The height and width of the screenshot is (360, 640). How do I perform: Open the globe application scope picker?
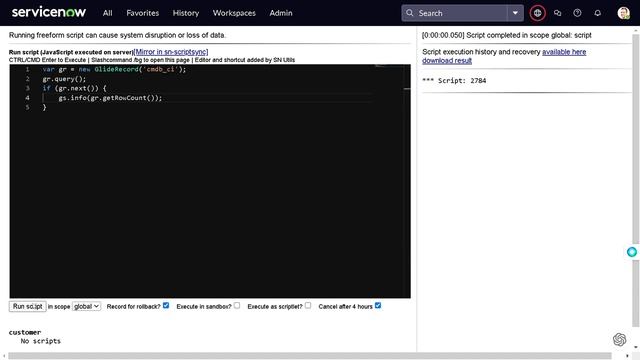538,13
